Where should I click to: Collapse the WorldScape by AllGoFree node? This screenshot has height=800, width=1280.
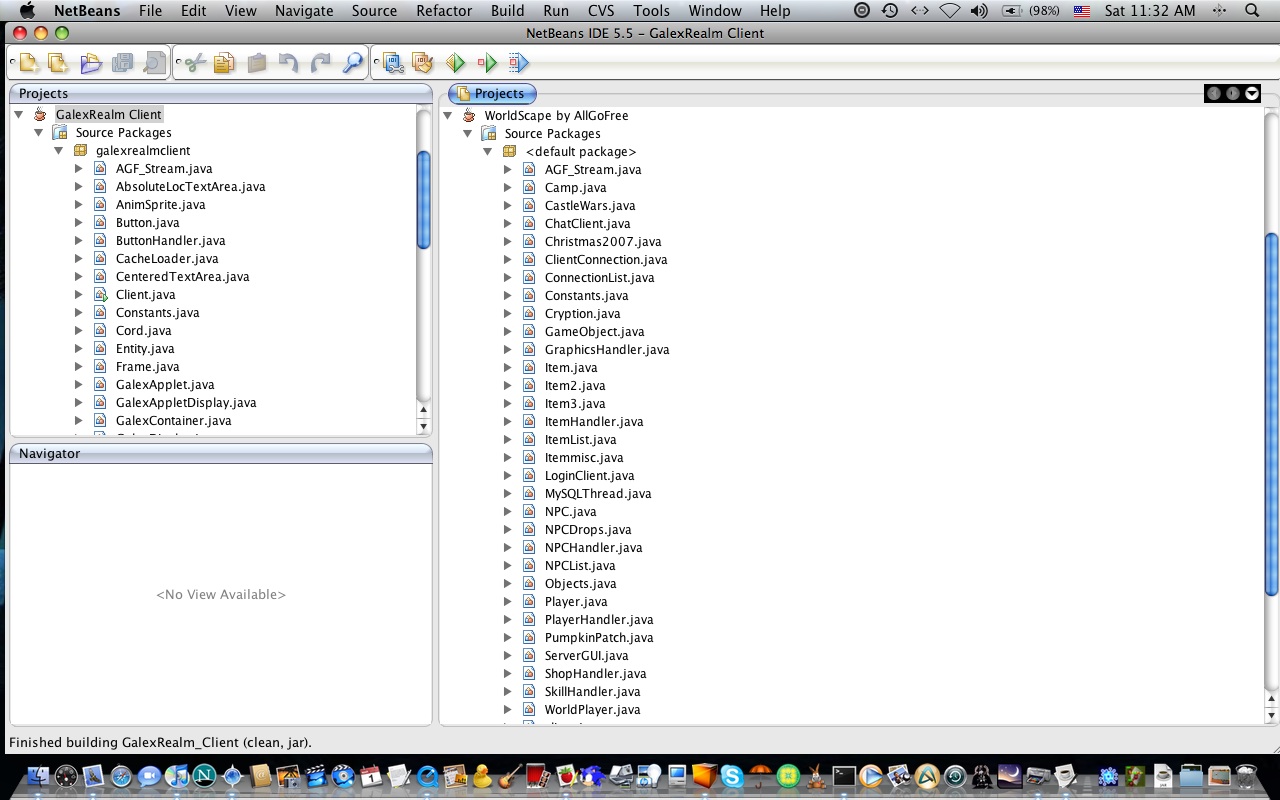coord(448,116)
